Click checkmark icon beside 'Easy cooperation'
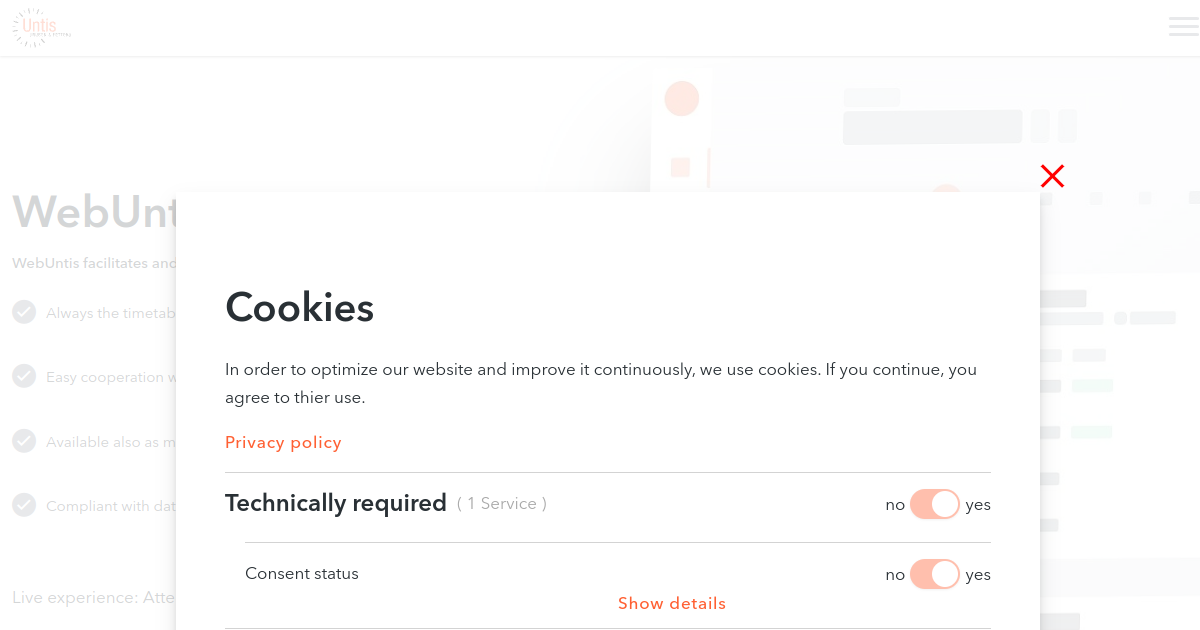 click(x=24, y=376)
